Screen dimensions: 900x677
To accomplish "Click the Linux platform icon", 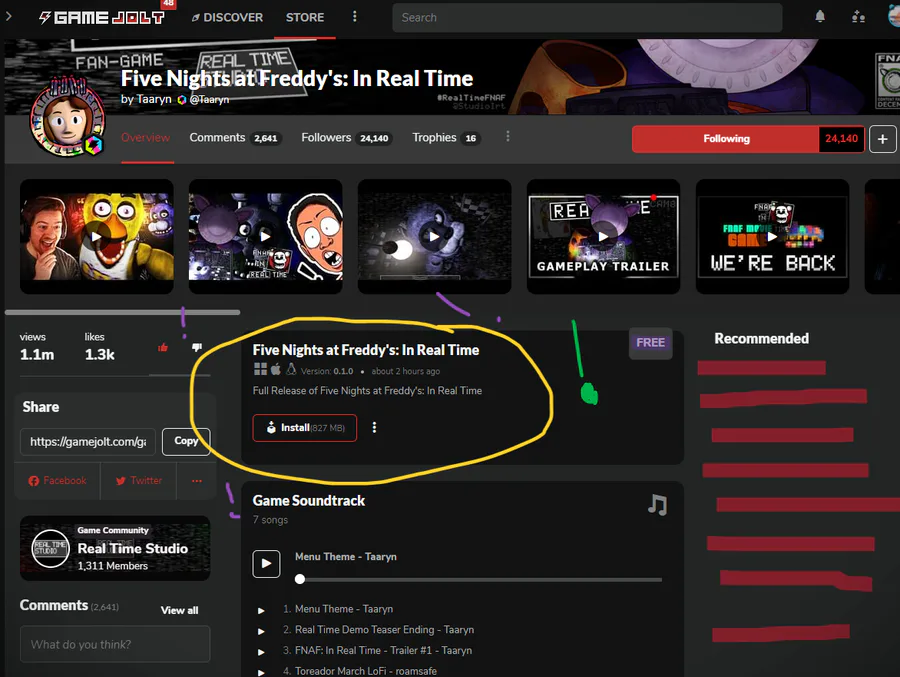I will [291, 369].
